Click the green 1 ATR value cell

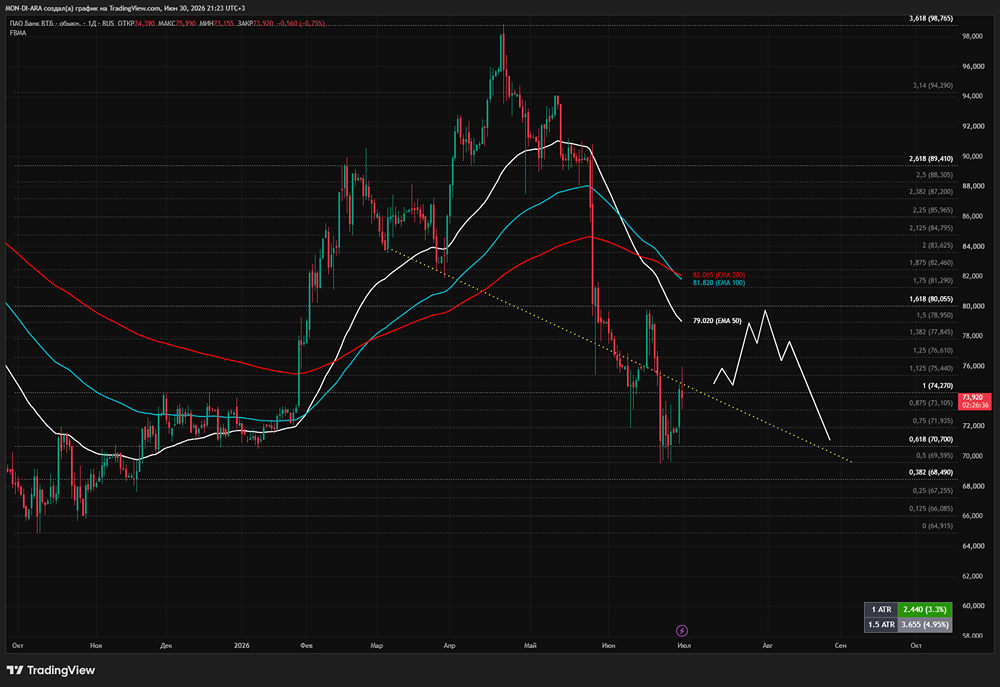click(925, 609)
